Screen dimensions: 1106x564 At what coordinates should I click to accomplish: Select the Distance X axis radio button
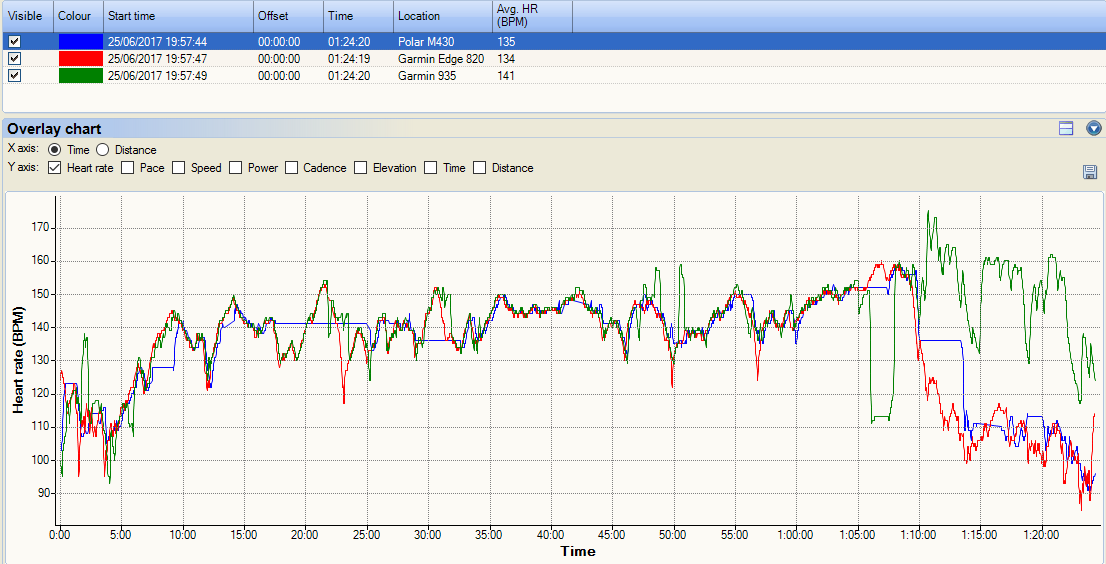click(x=102, y=149)
